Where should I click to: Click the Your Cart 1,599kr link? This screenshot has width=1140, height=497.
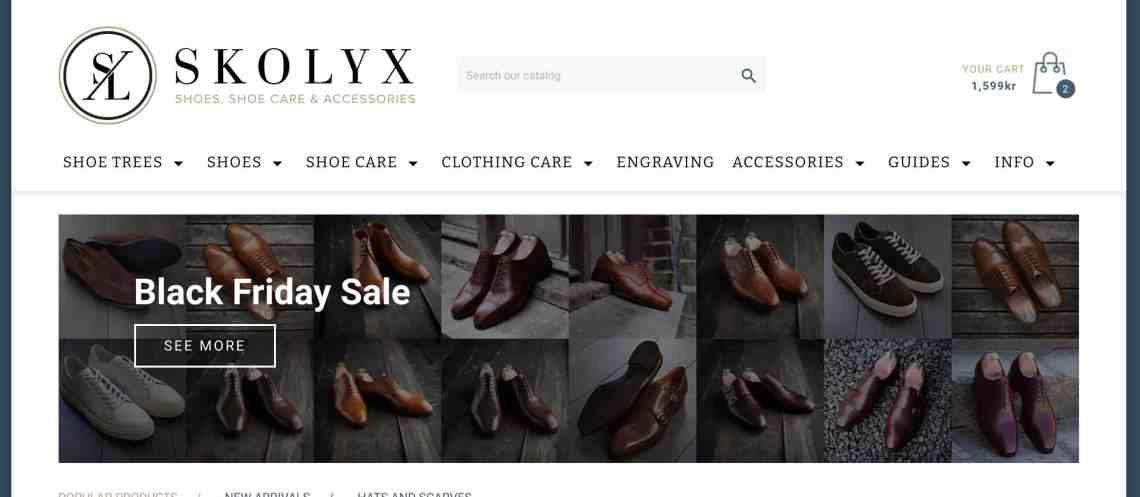click(x=993, y=77)
